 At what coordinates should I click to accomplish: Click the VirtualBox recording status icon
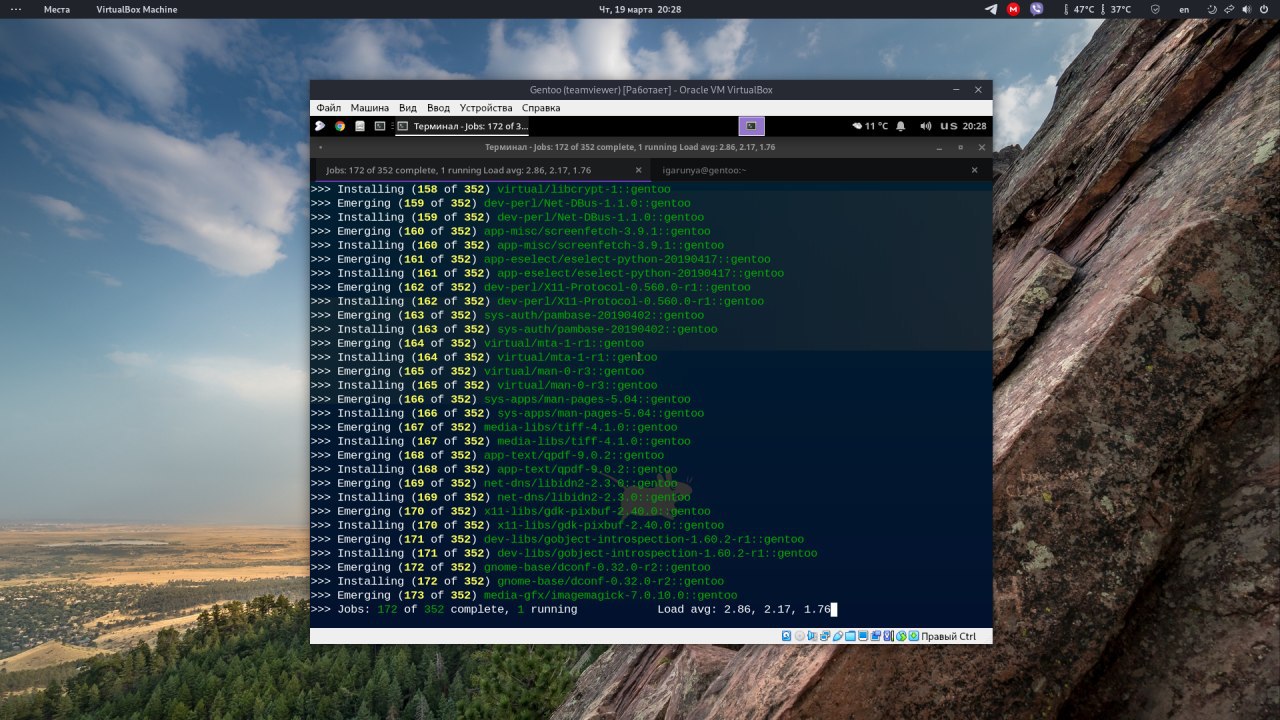[x=876, y=636]
